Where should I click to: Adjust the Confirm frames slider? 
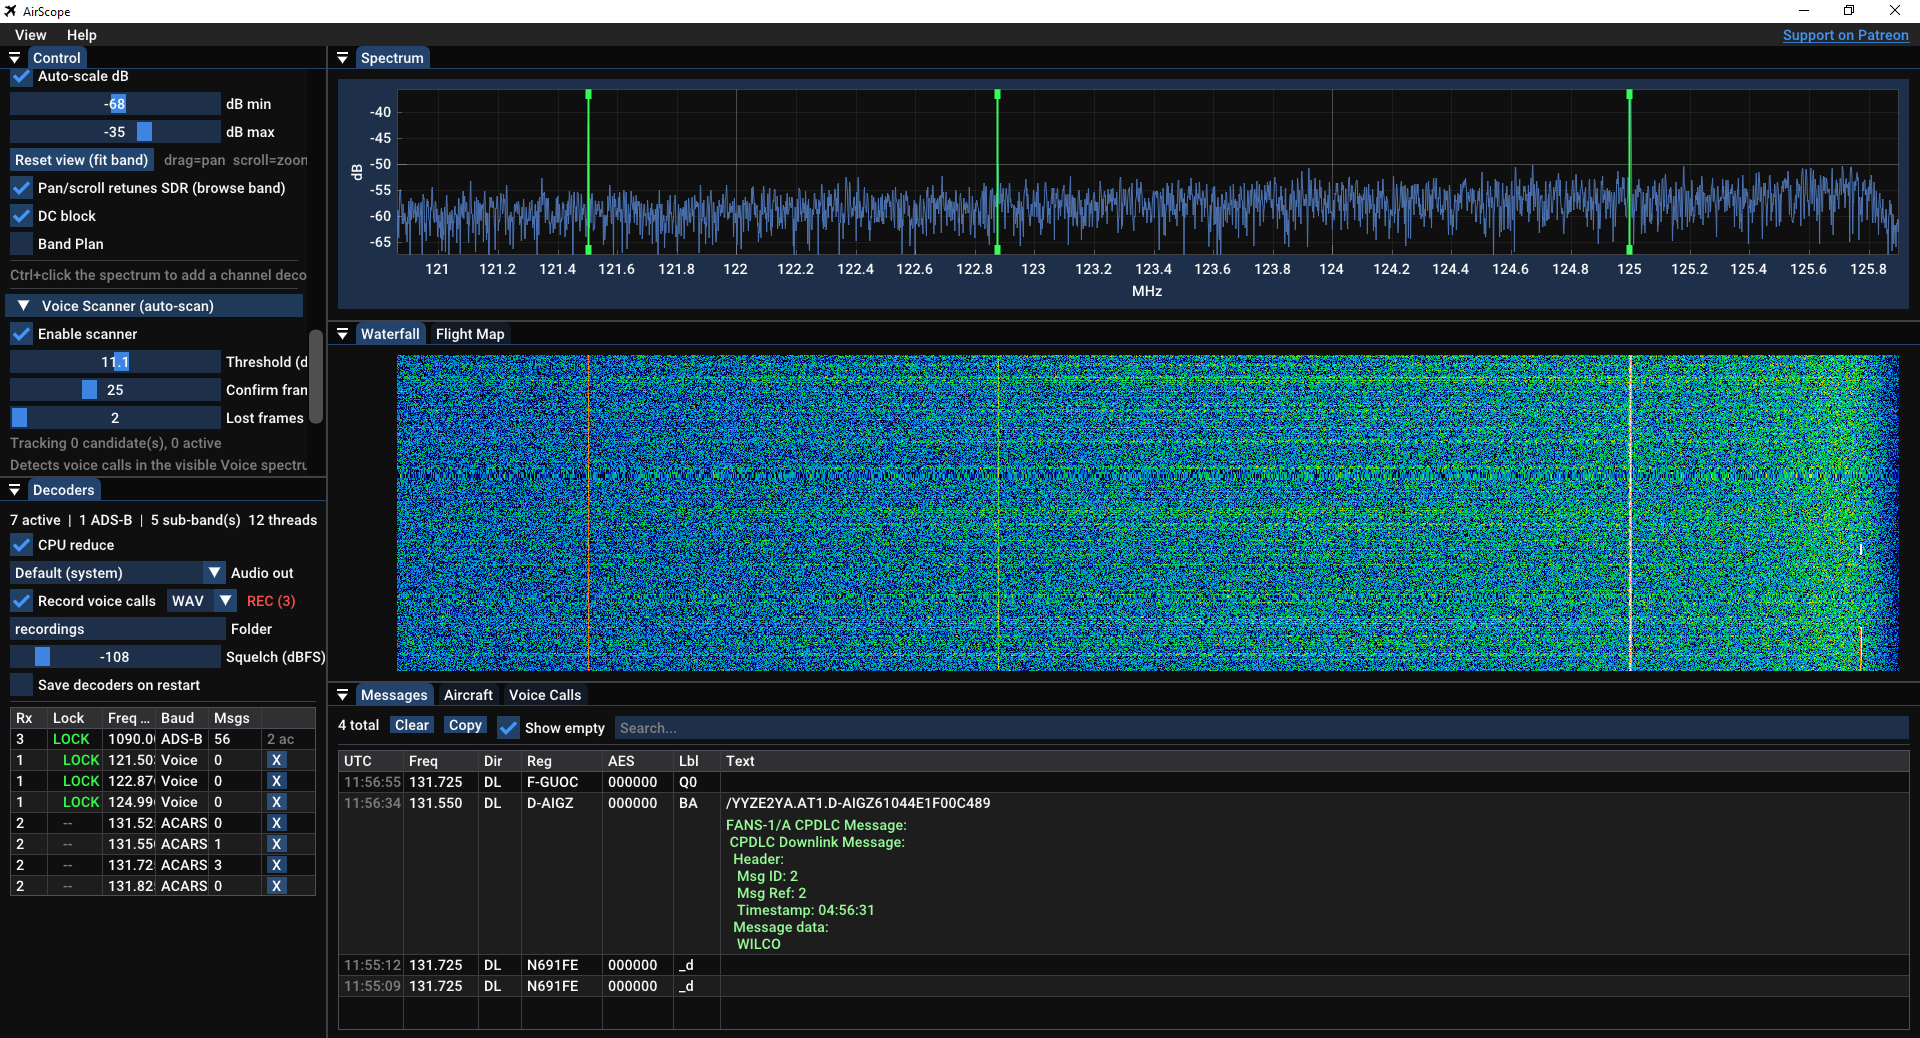pyautogui.click(x=115, y=390)
